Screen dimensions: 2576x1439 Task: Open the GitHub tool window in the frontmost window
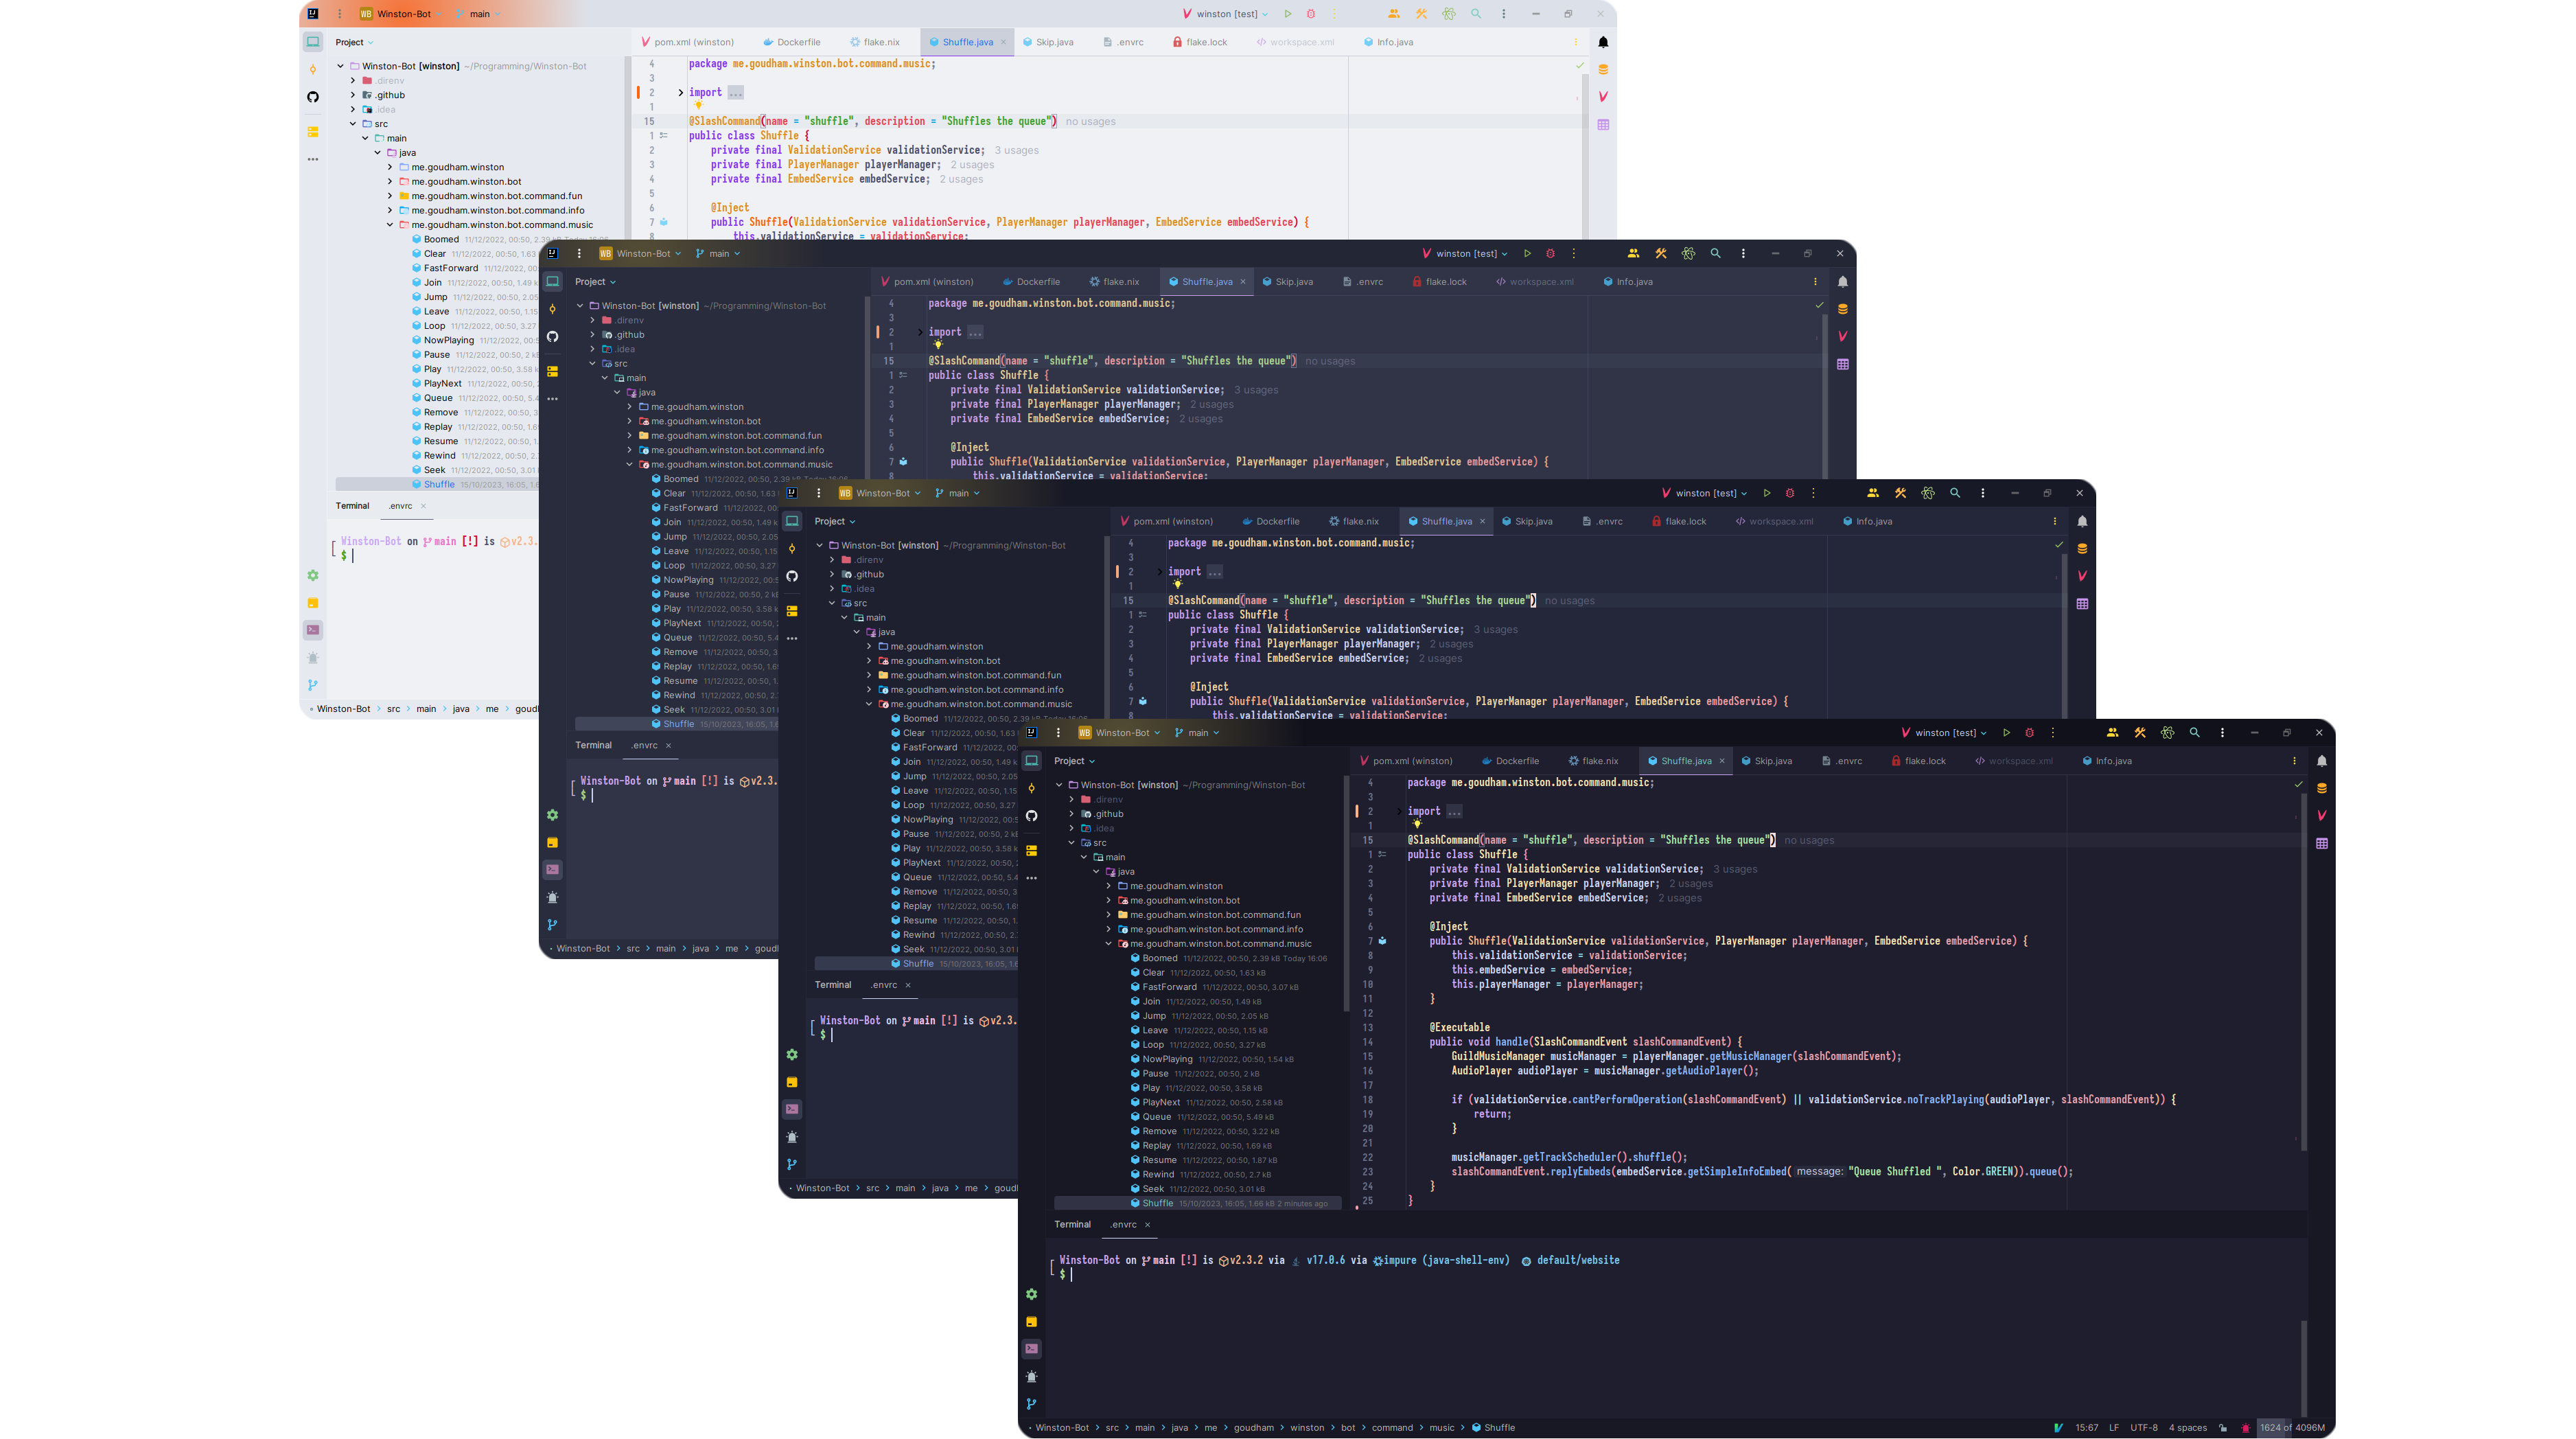pos(1031,816)
